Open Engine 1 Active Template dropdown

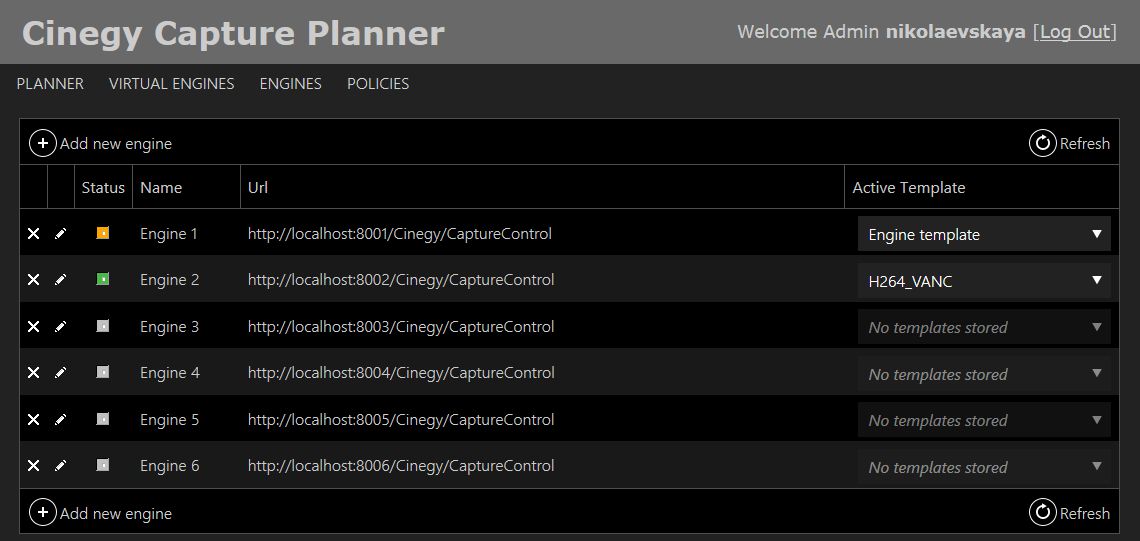click(984, 234)
